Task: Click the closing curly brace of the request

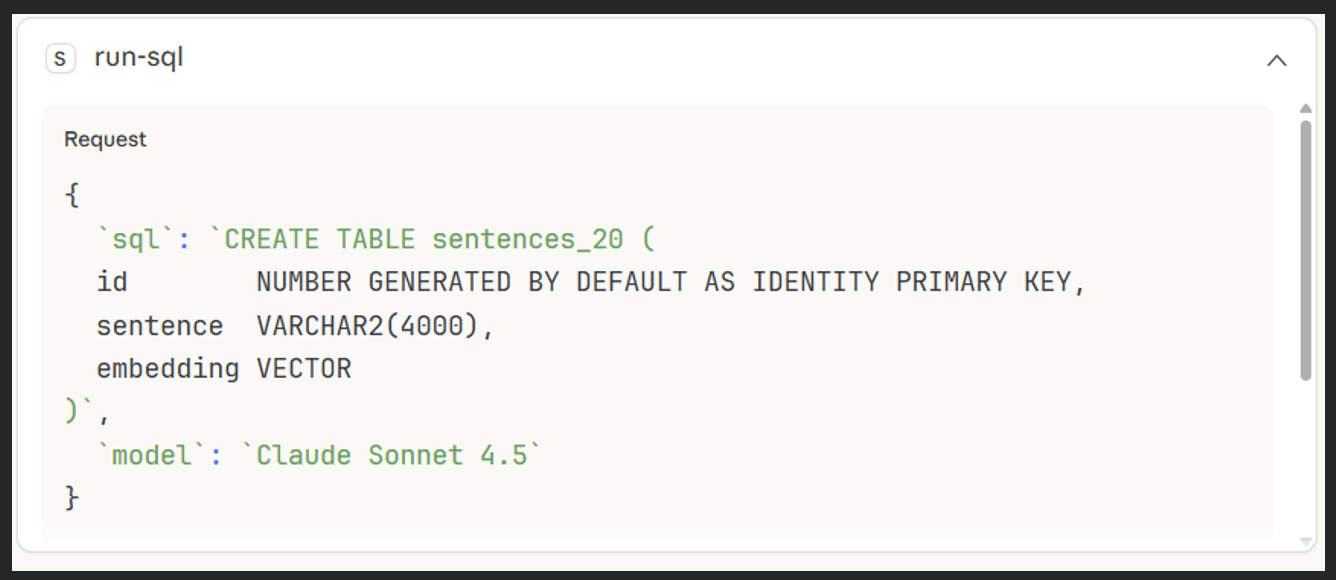Action: (x=71, y=498)
